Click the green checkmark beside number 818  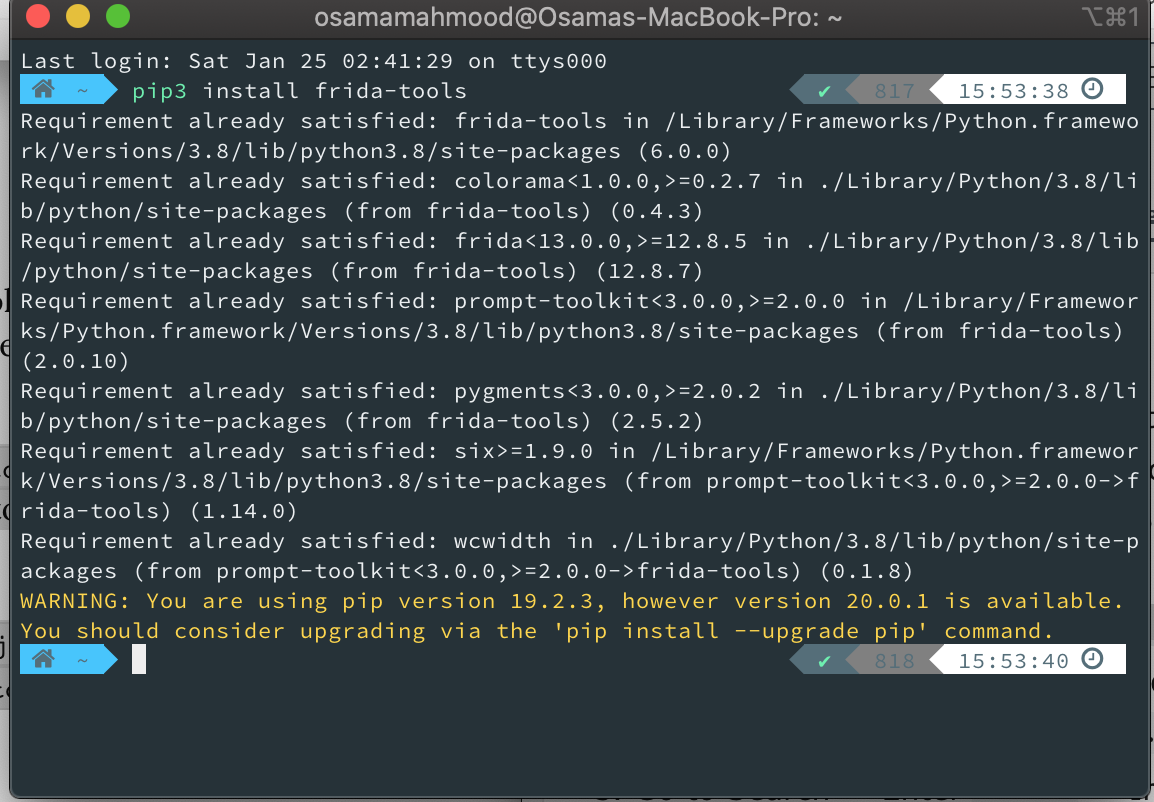824,661
